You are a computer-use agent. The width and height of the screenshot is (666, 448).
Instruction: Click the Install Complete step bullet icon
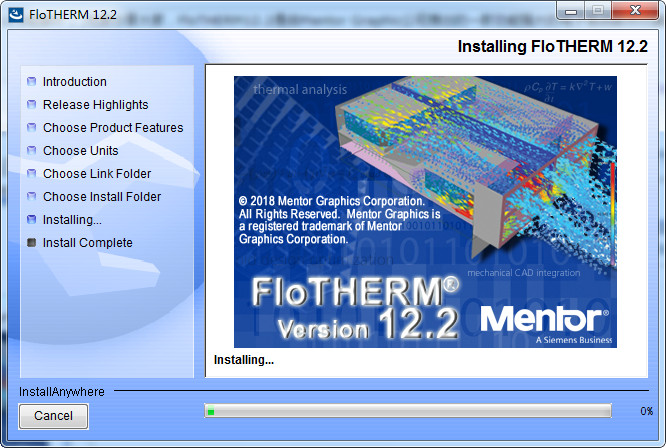pyautogui.click(x=31, y=242)
